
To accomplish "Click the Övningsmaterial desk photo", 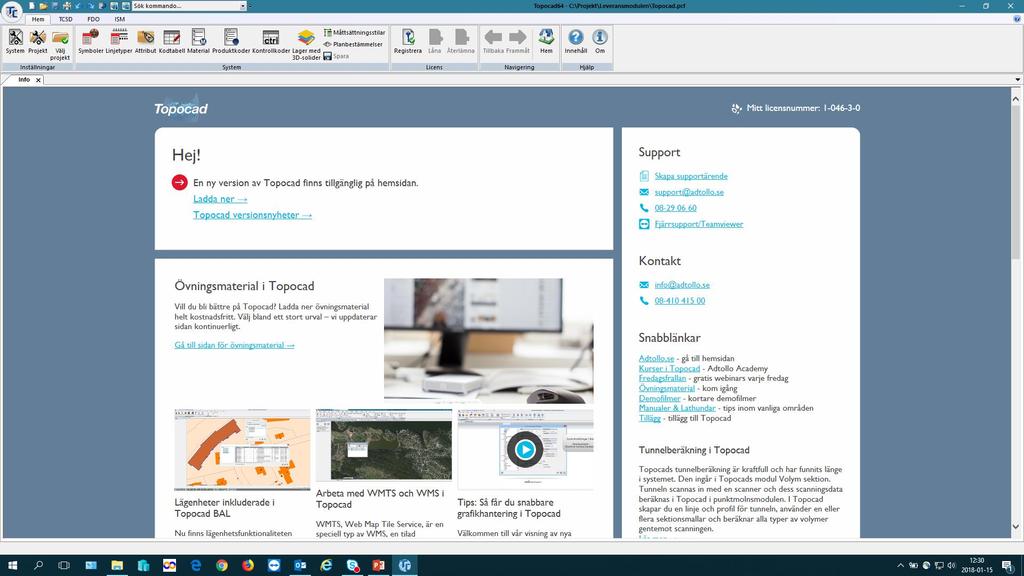I will (488, 340).
